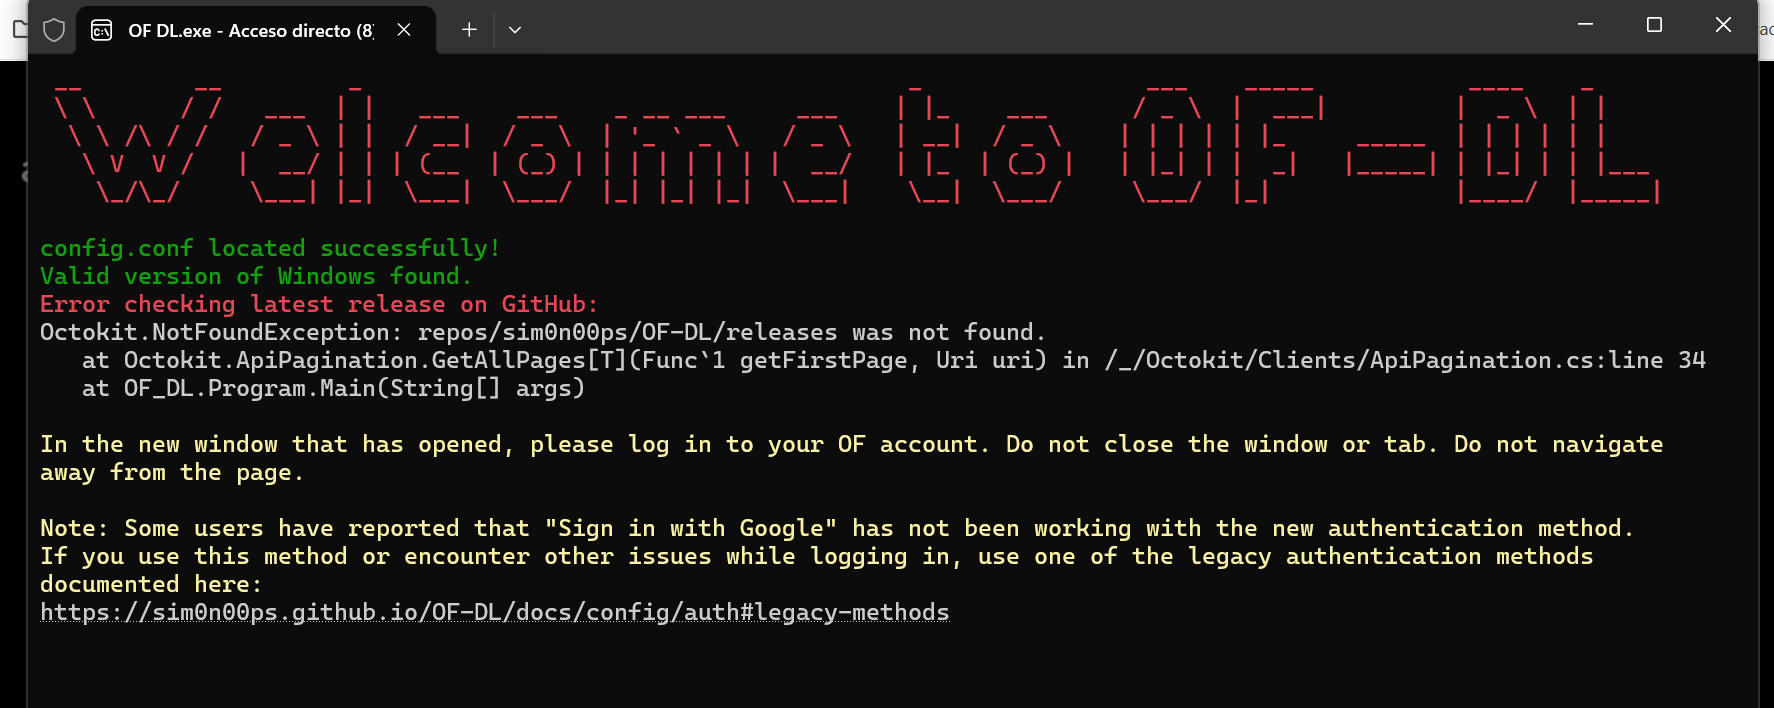Image resolution: width=1774 pixels, height=708 pixels.
Task: Select the OF DL.exe - Acceso directo tab
Action: pyautogui.click(x=250, y=31)
